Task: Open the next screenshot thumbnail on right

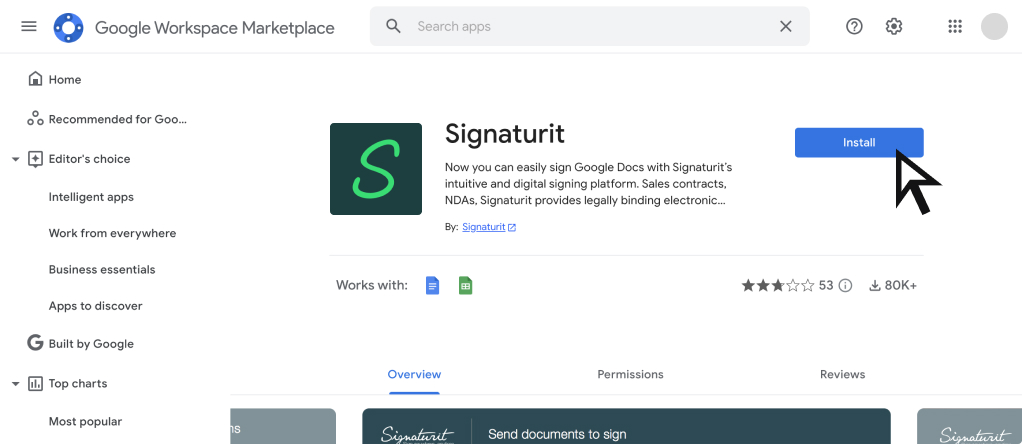Action: click(969, 426)
